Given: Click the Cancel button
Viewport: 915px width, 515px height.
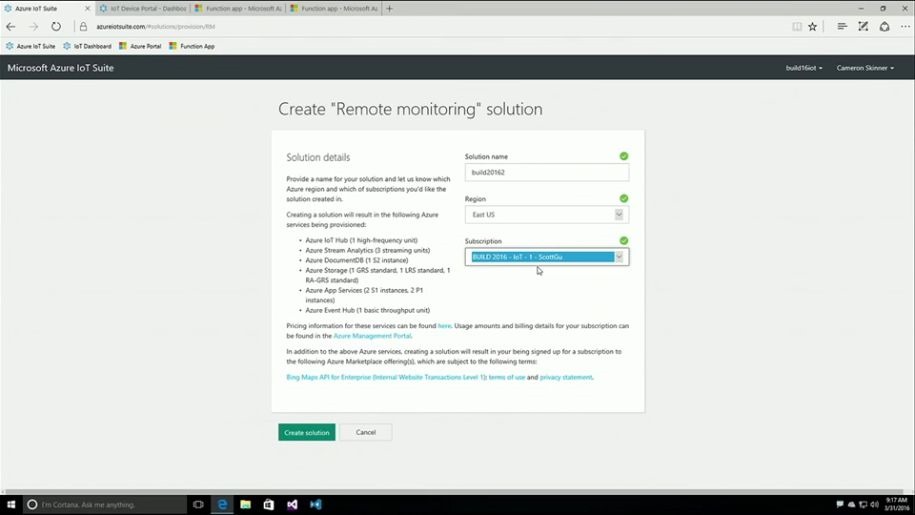Looking at the screenshot, I should click(x=366, y=433).
